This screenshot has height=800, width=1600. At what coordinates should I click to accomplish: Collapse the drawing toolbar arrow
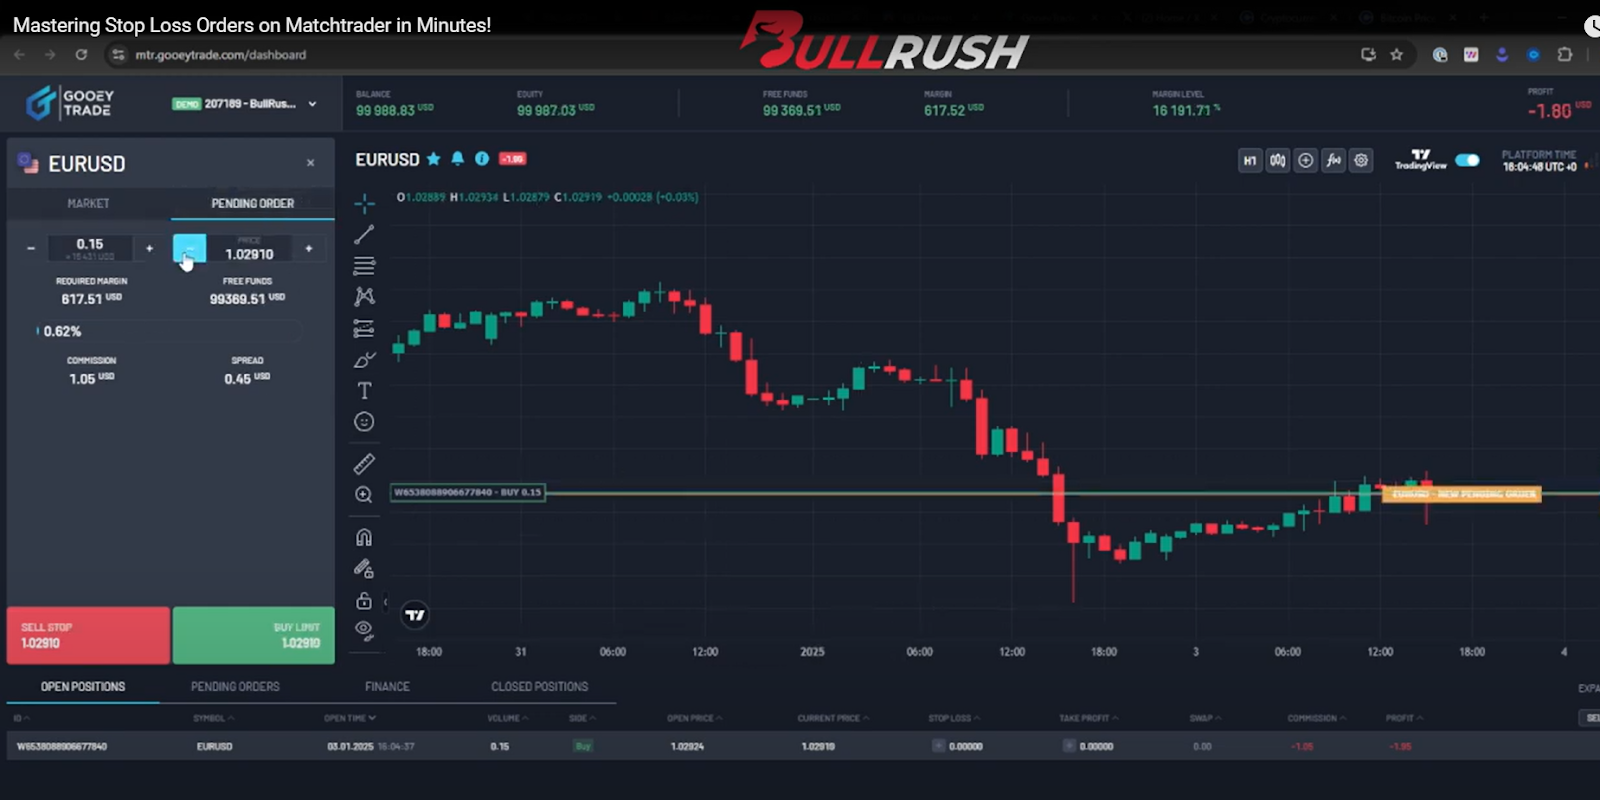pyautogui.click(x=385, y=602)
